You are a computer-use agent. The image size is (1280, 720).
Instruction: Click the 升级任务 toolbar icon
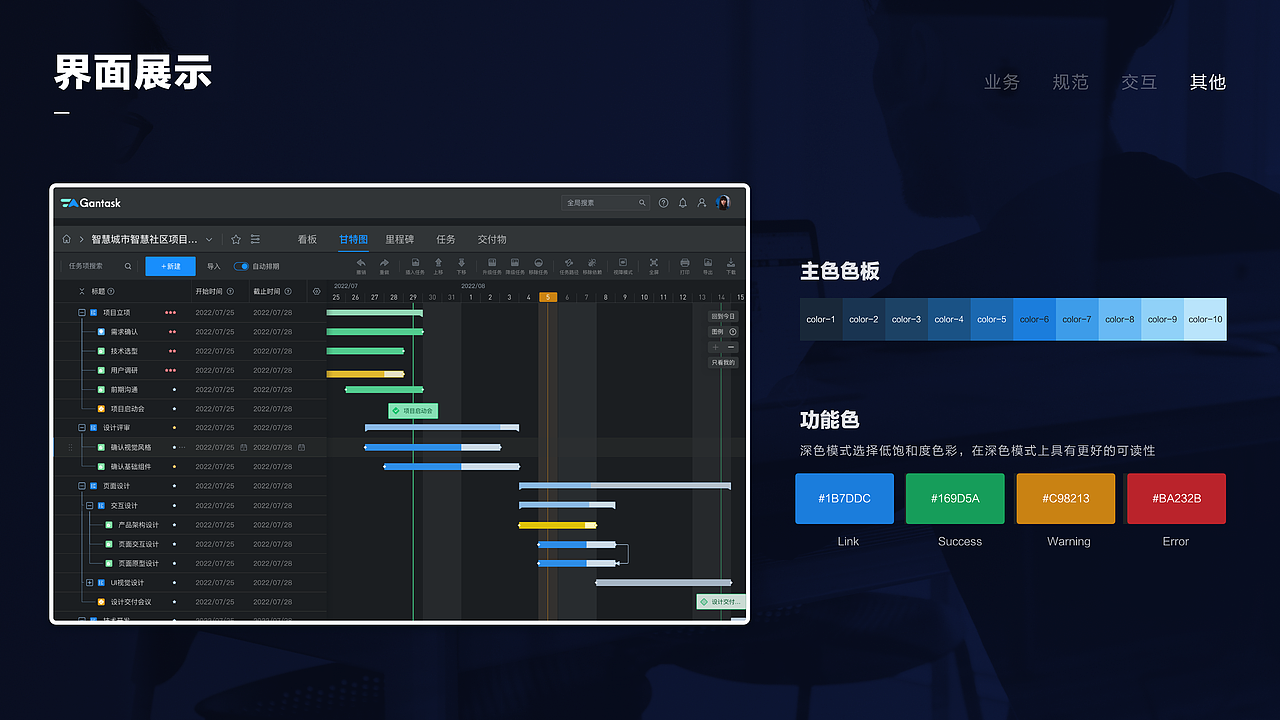(492, 263)
